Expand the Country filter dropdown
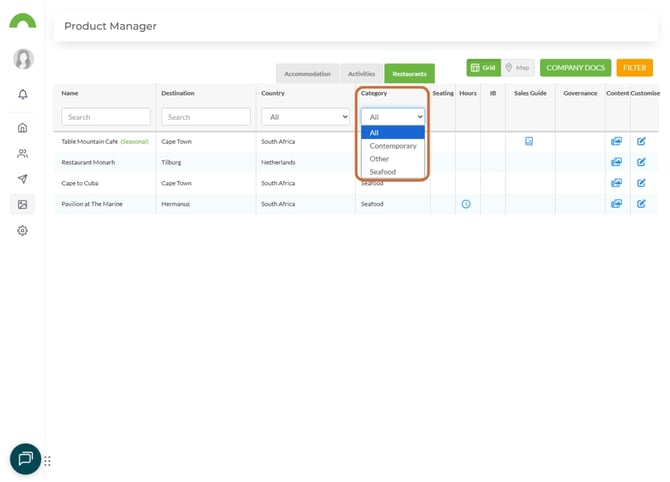The width and height of the screenshot is (670, 482). coord(306,117)
